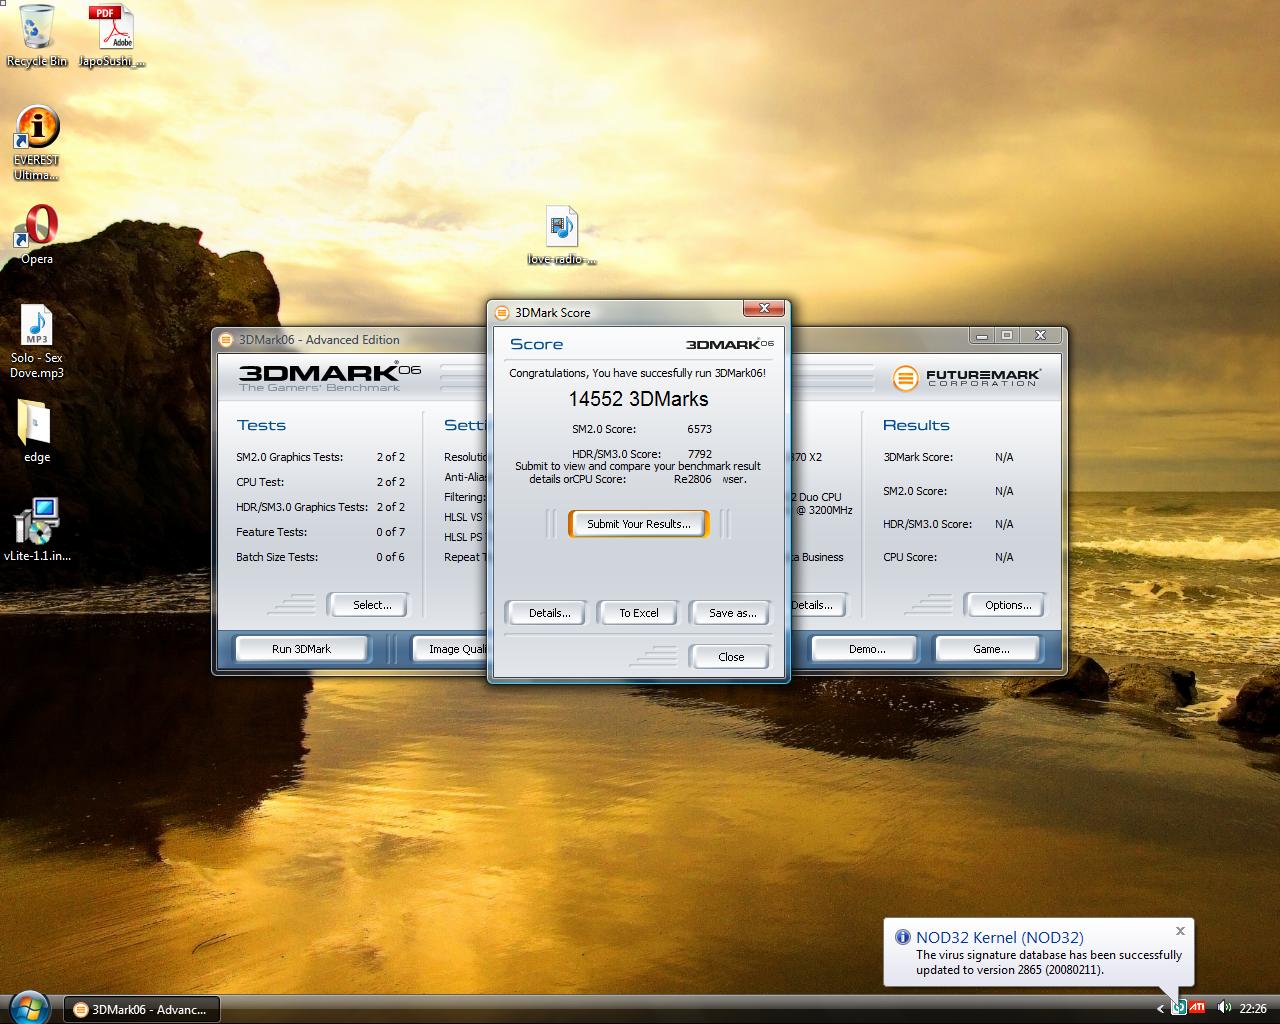Open the volume speaker tray icon
Image resolution: width=1280 pixels, height=1024 pixels.
pos(1223,1008)
